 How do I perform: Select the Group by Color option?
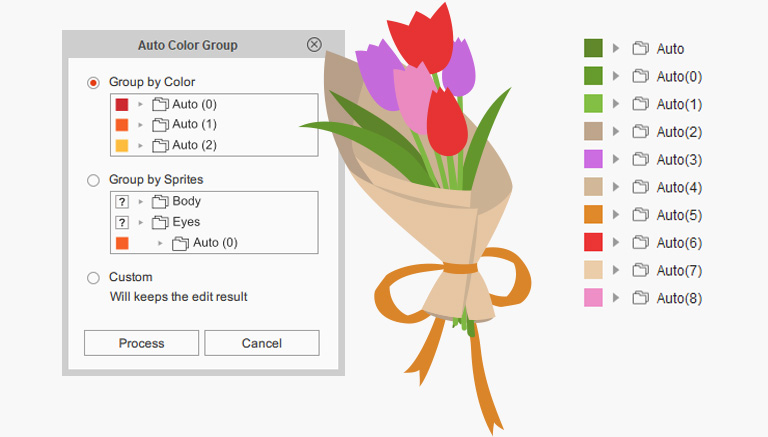(x=94, y=82)
